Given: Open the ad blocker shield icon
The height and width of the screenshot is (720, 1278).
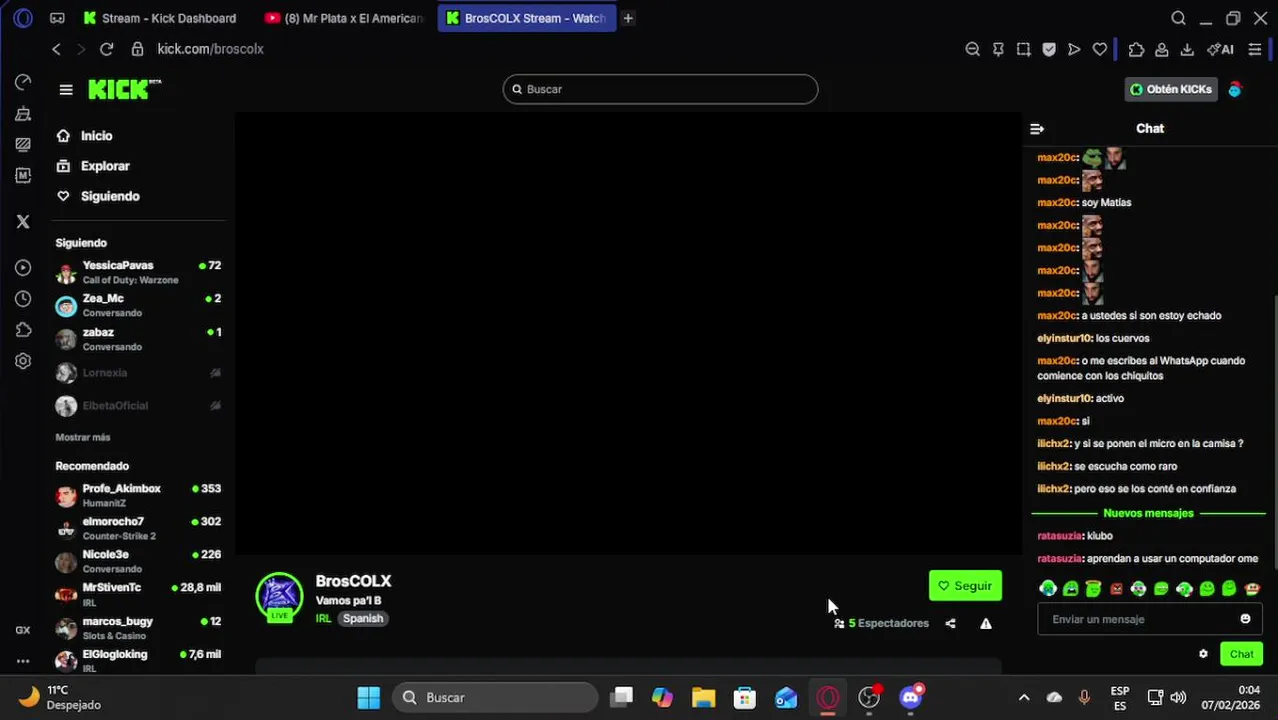Looking at the screenshot, I should pos(1049,49).
